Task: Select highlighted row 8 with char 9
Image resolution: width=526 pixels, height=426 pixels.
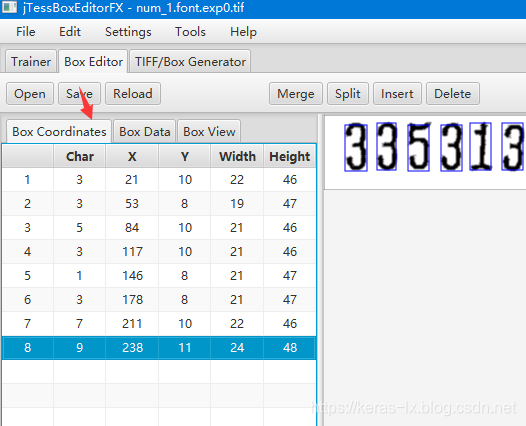Action: pos(159,348)
